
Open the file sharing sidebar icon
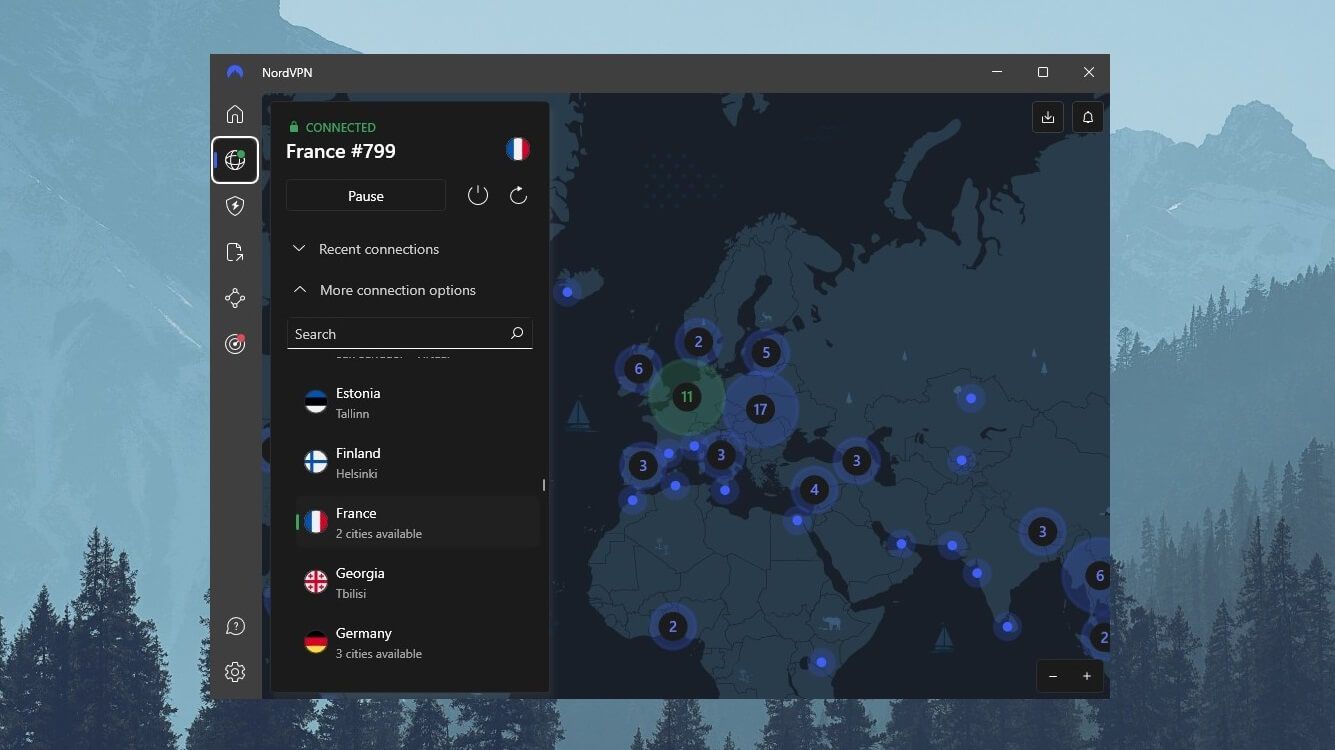235,252
